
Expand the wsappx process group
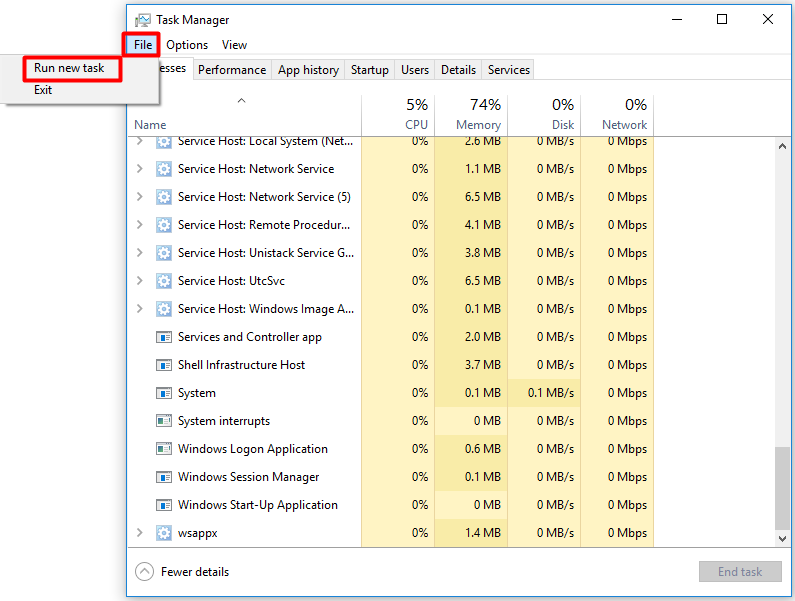[139, 533]
